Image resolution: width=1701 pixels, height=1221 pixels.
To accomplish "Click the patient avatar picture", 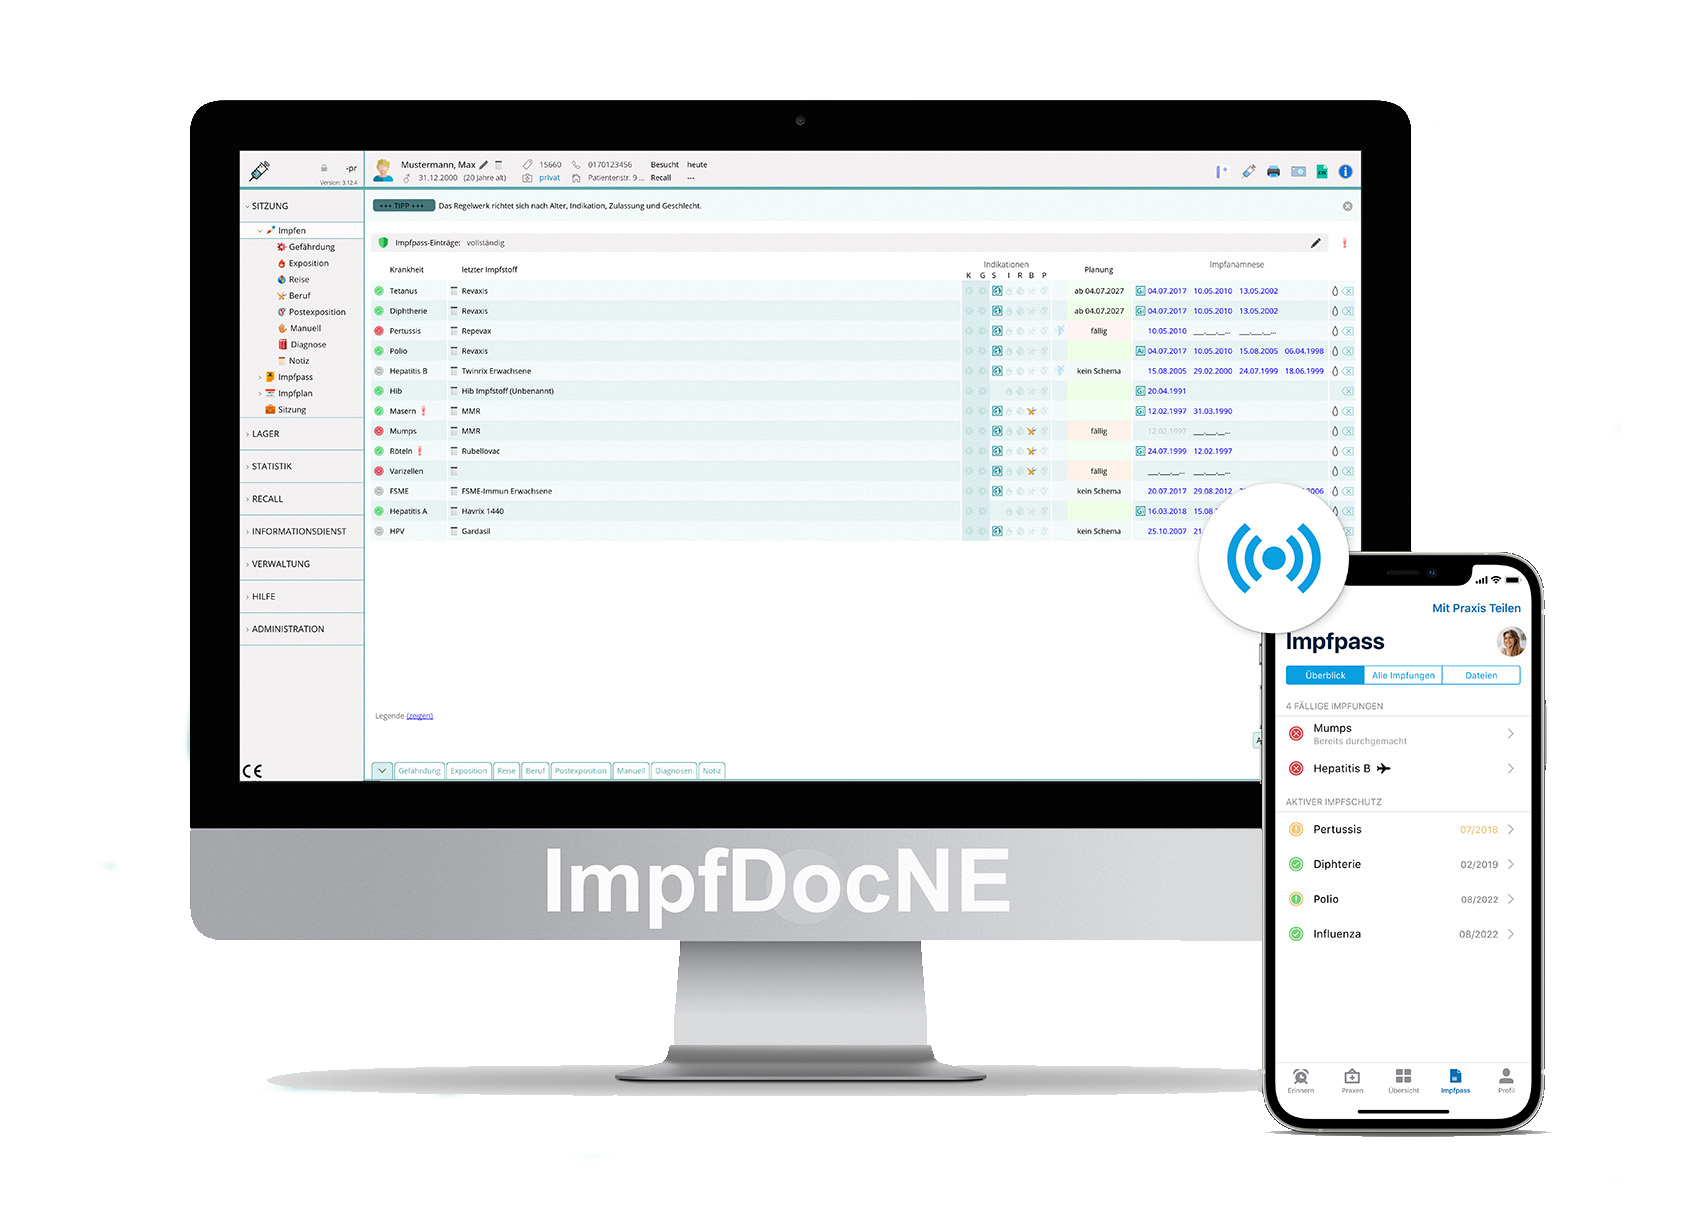I will click(x=383, y=170).
